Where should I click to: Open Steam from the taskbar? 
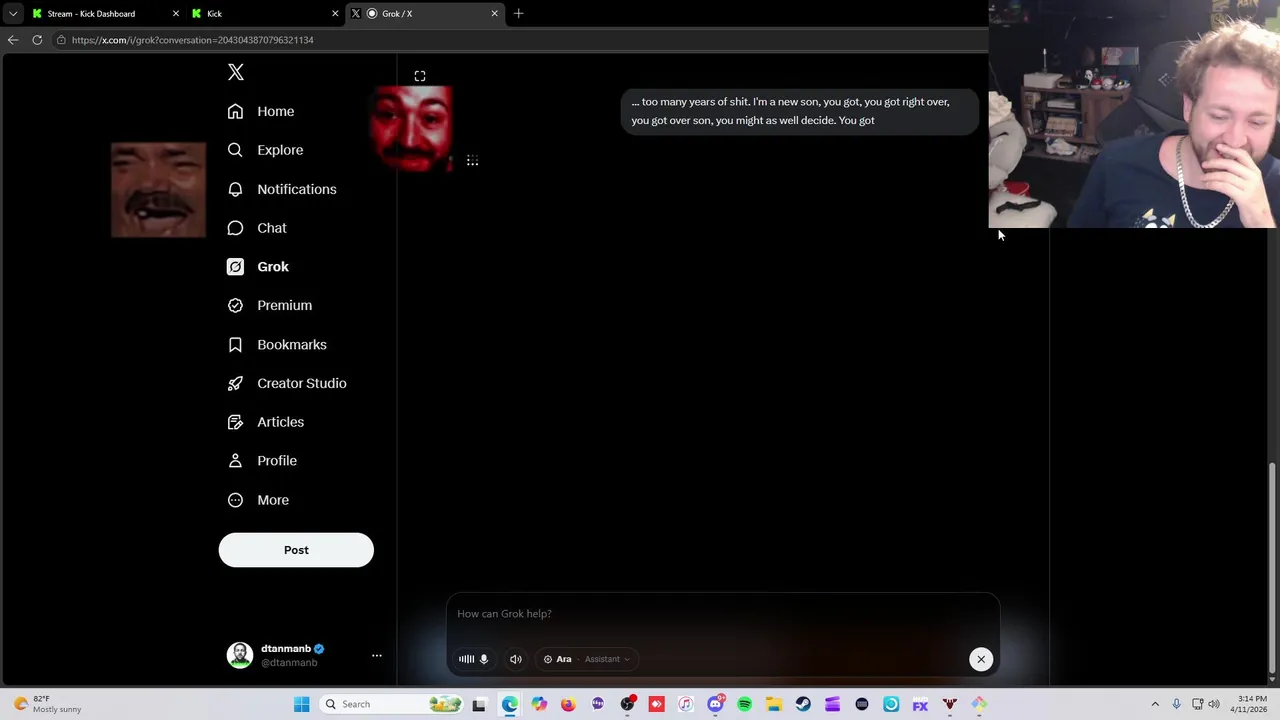click(x=803, y=704)
